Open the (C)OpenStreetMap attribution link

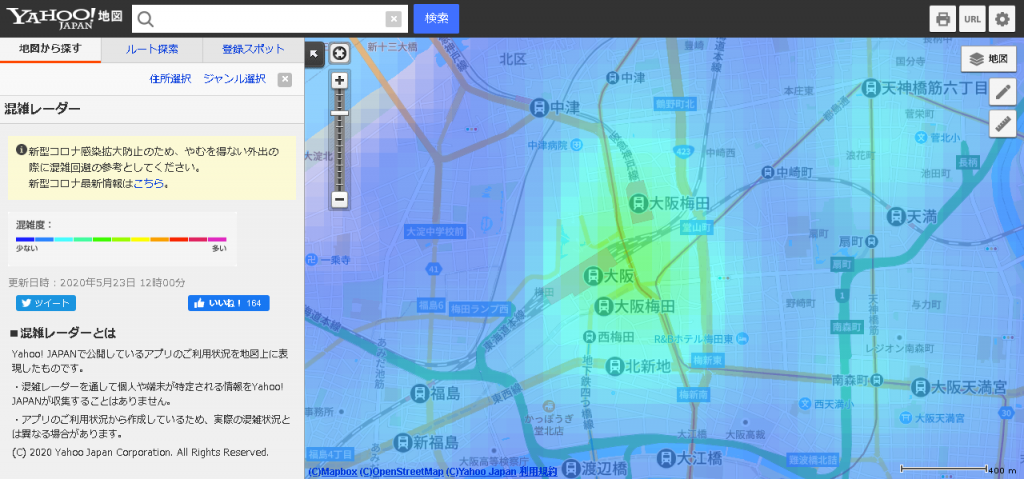[402, 472]
